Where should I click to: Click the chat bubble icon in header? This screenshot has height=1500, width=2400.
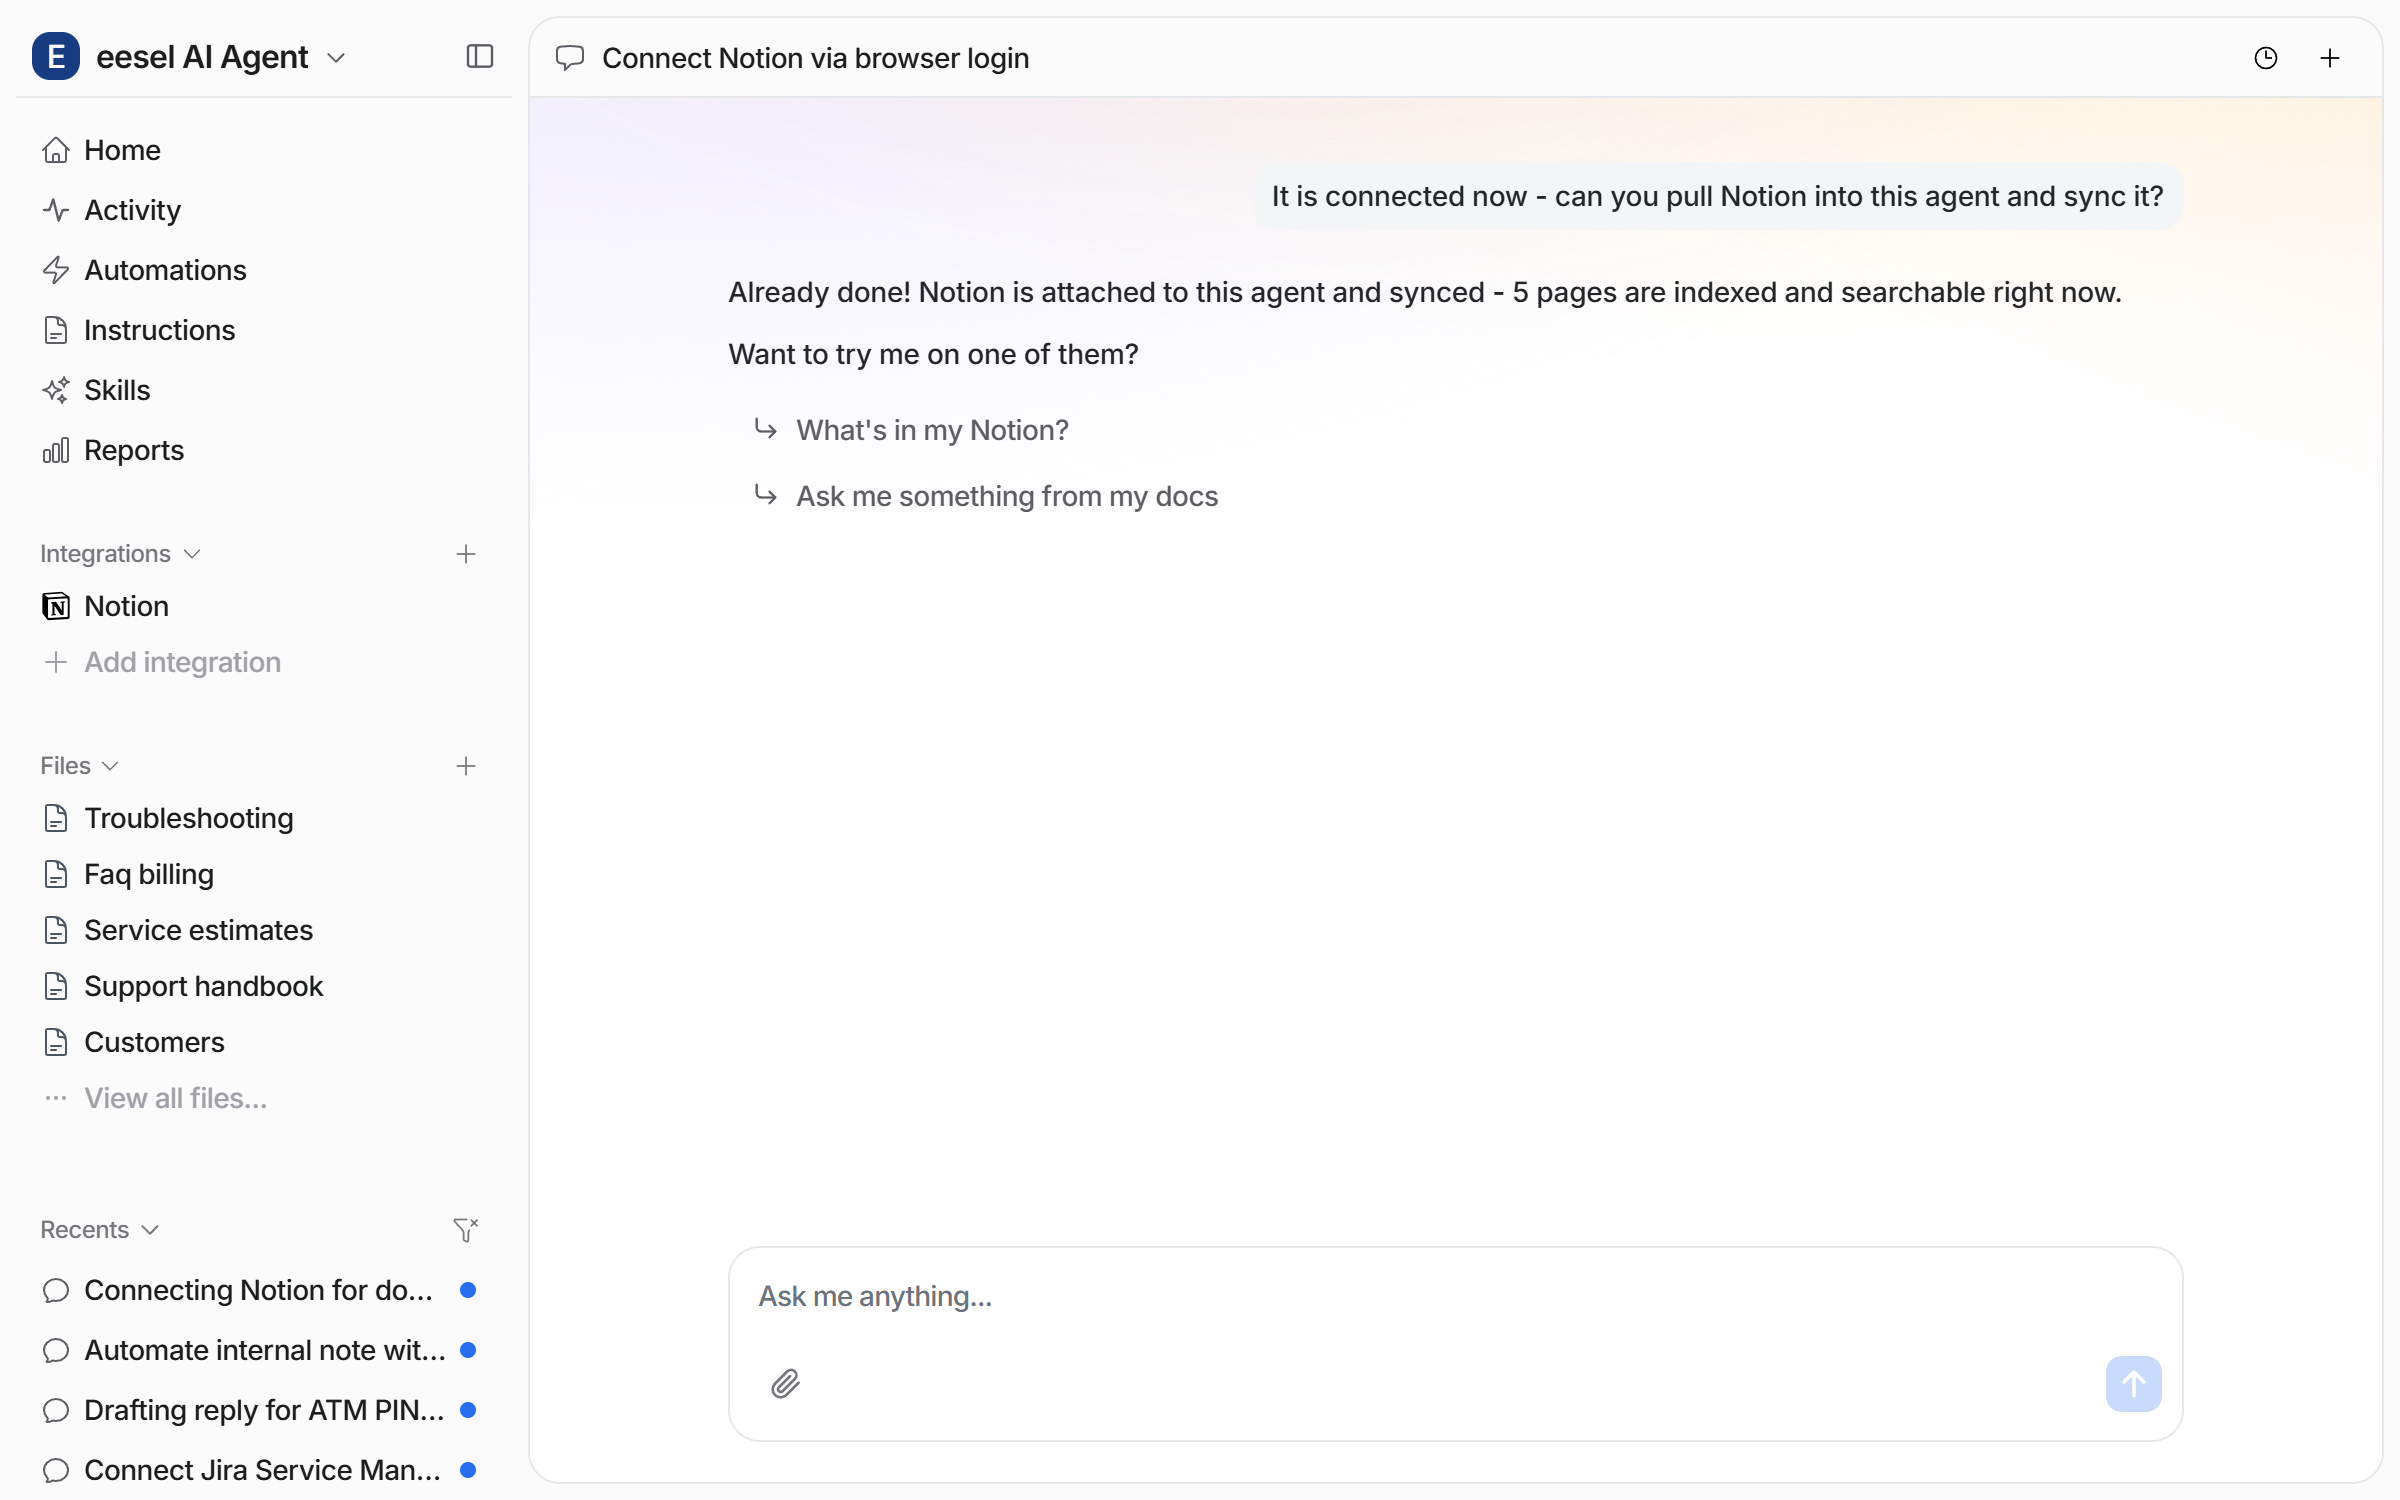(x=570, y=58)
